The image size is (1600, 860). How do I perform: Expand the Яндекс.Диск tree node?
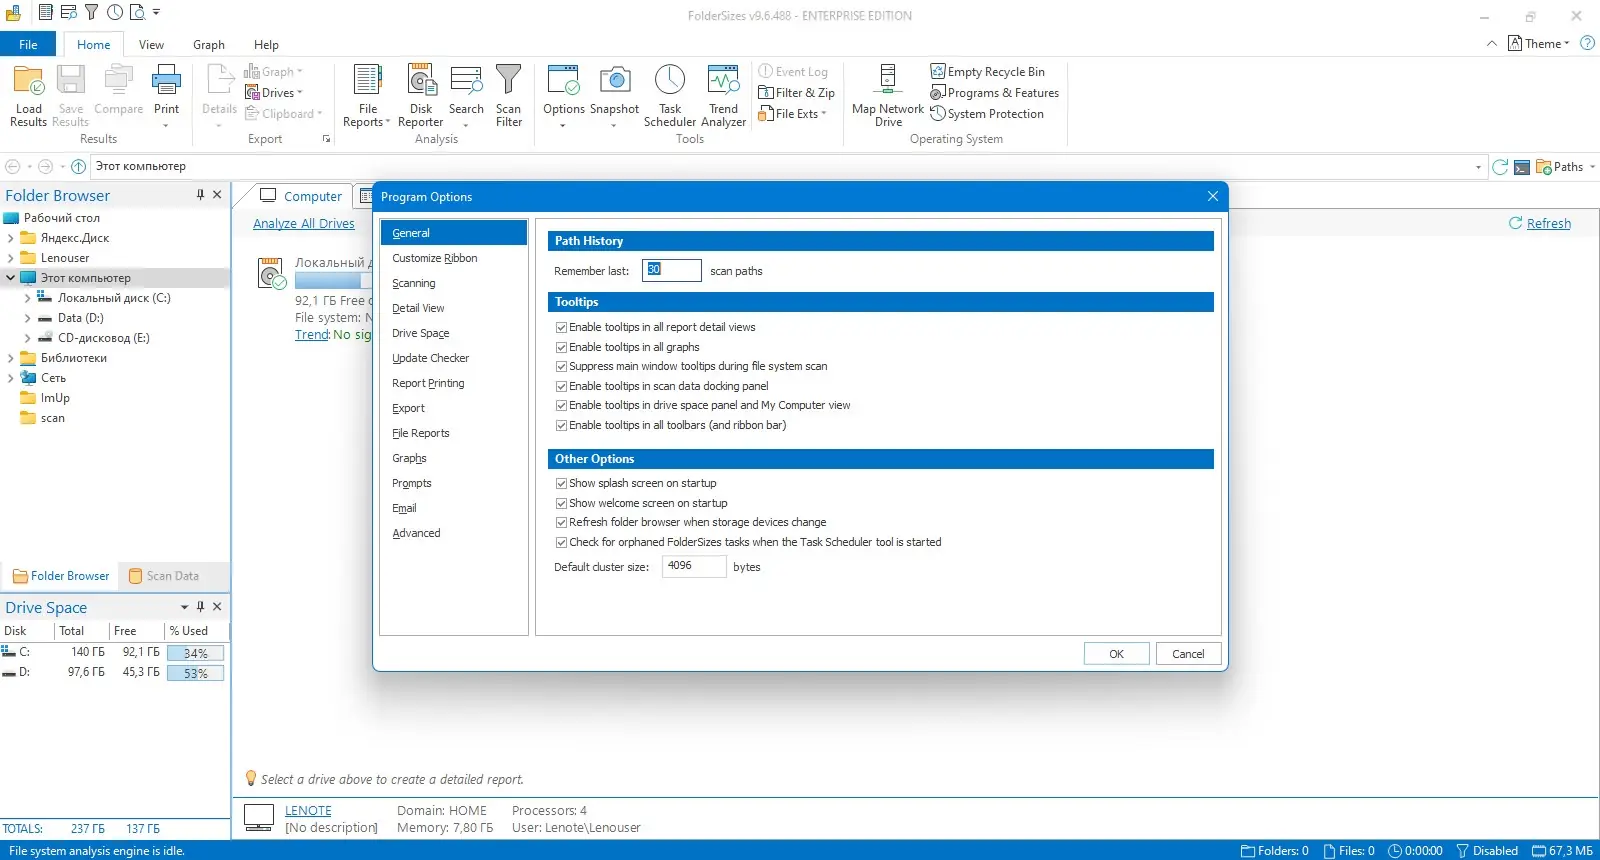pyautogui.click(x=10, y=238)
